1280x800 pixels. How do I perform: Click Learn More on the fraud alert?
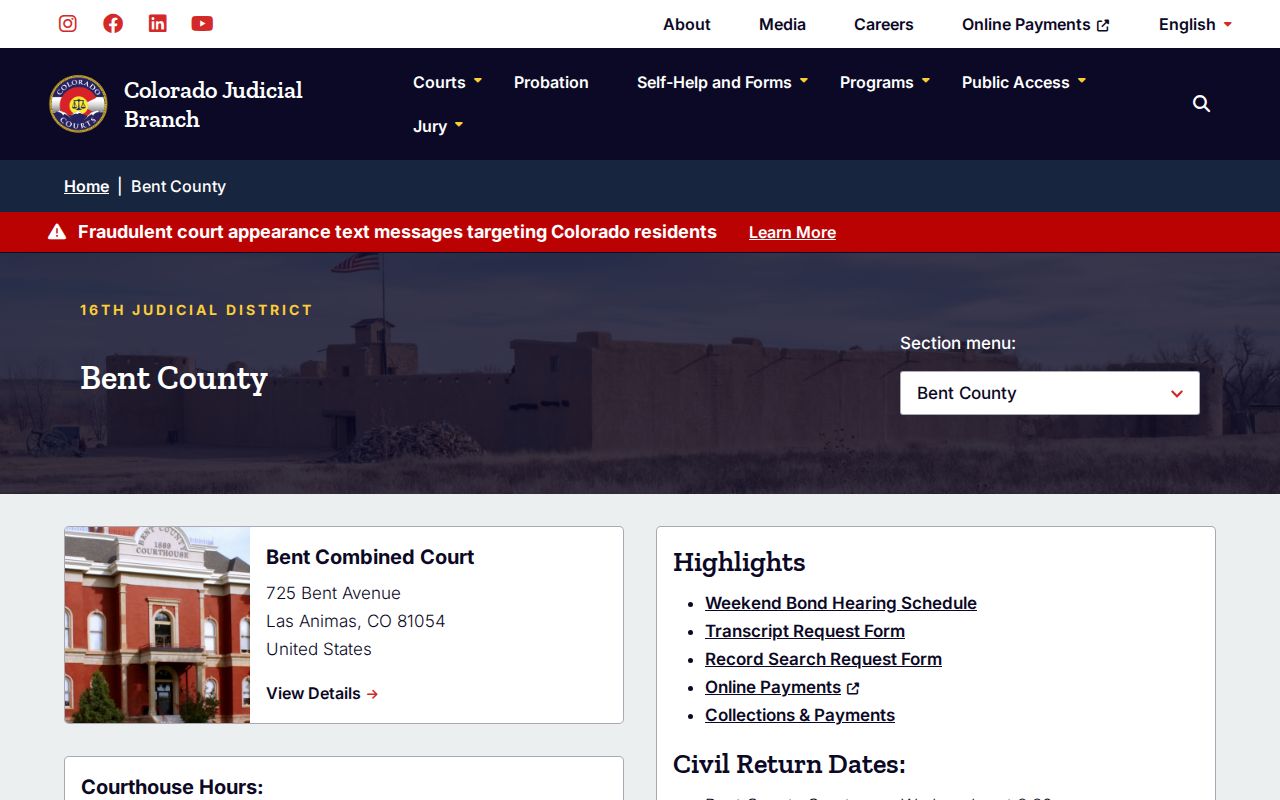[x=792, y=232]
